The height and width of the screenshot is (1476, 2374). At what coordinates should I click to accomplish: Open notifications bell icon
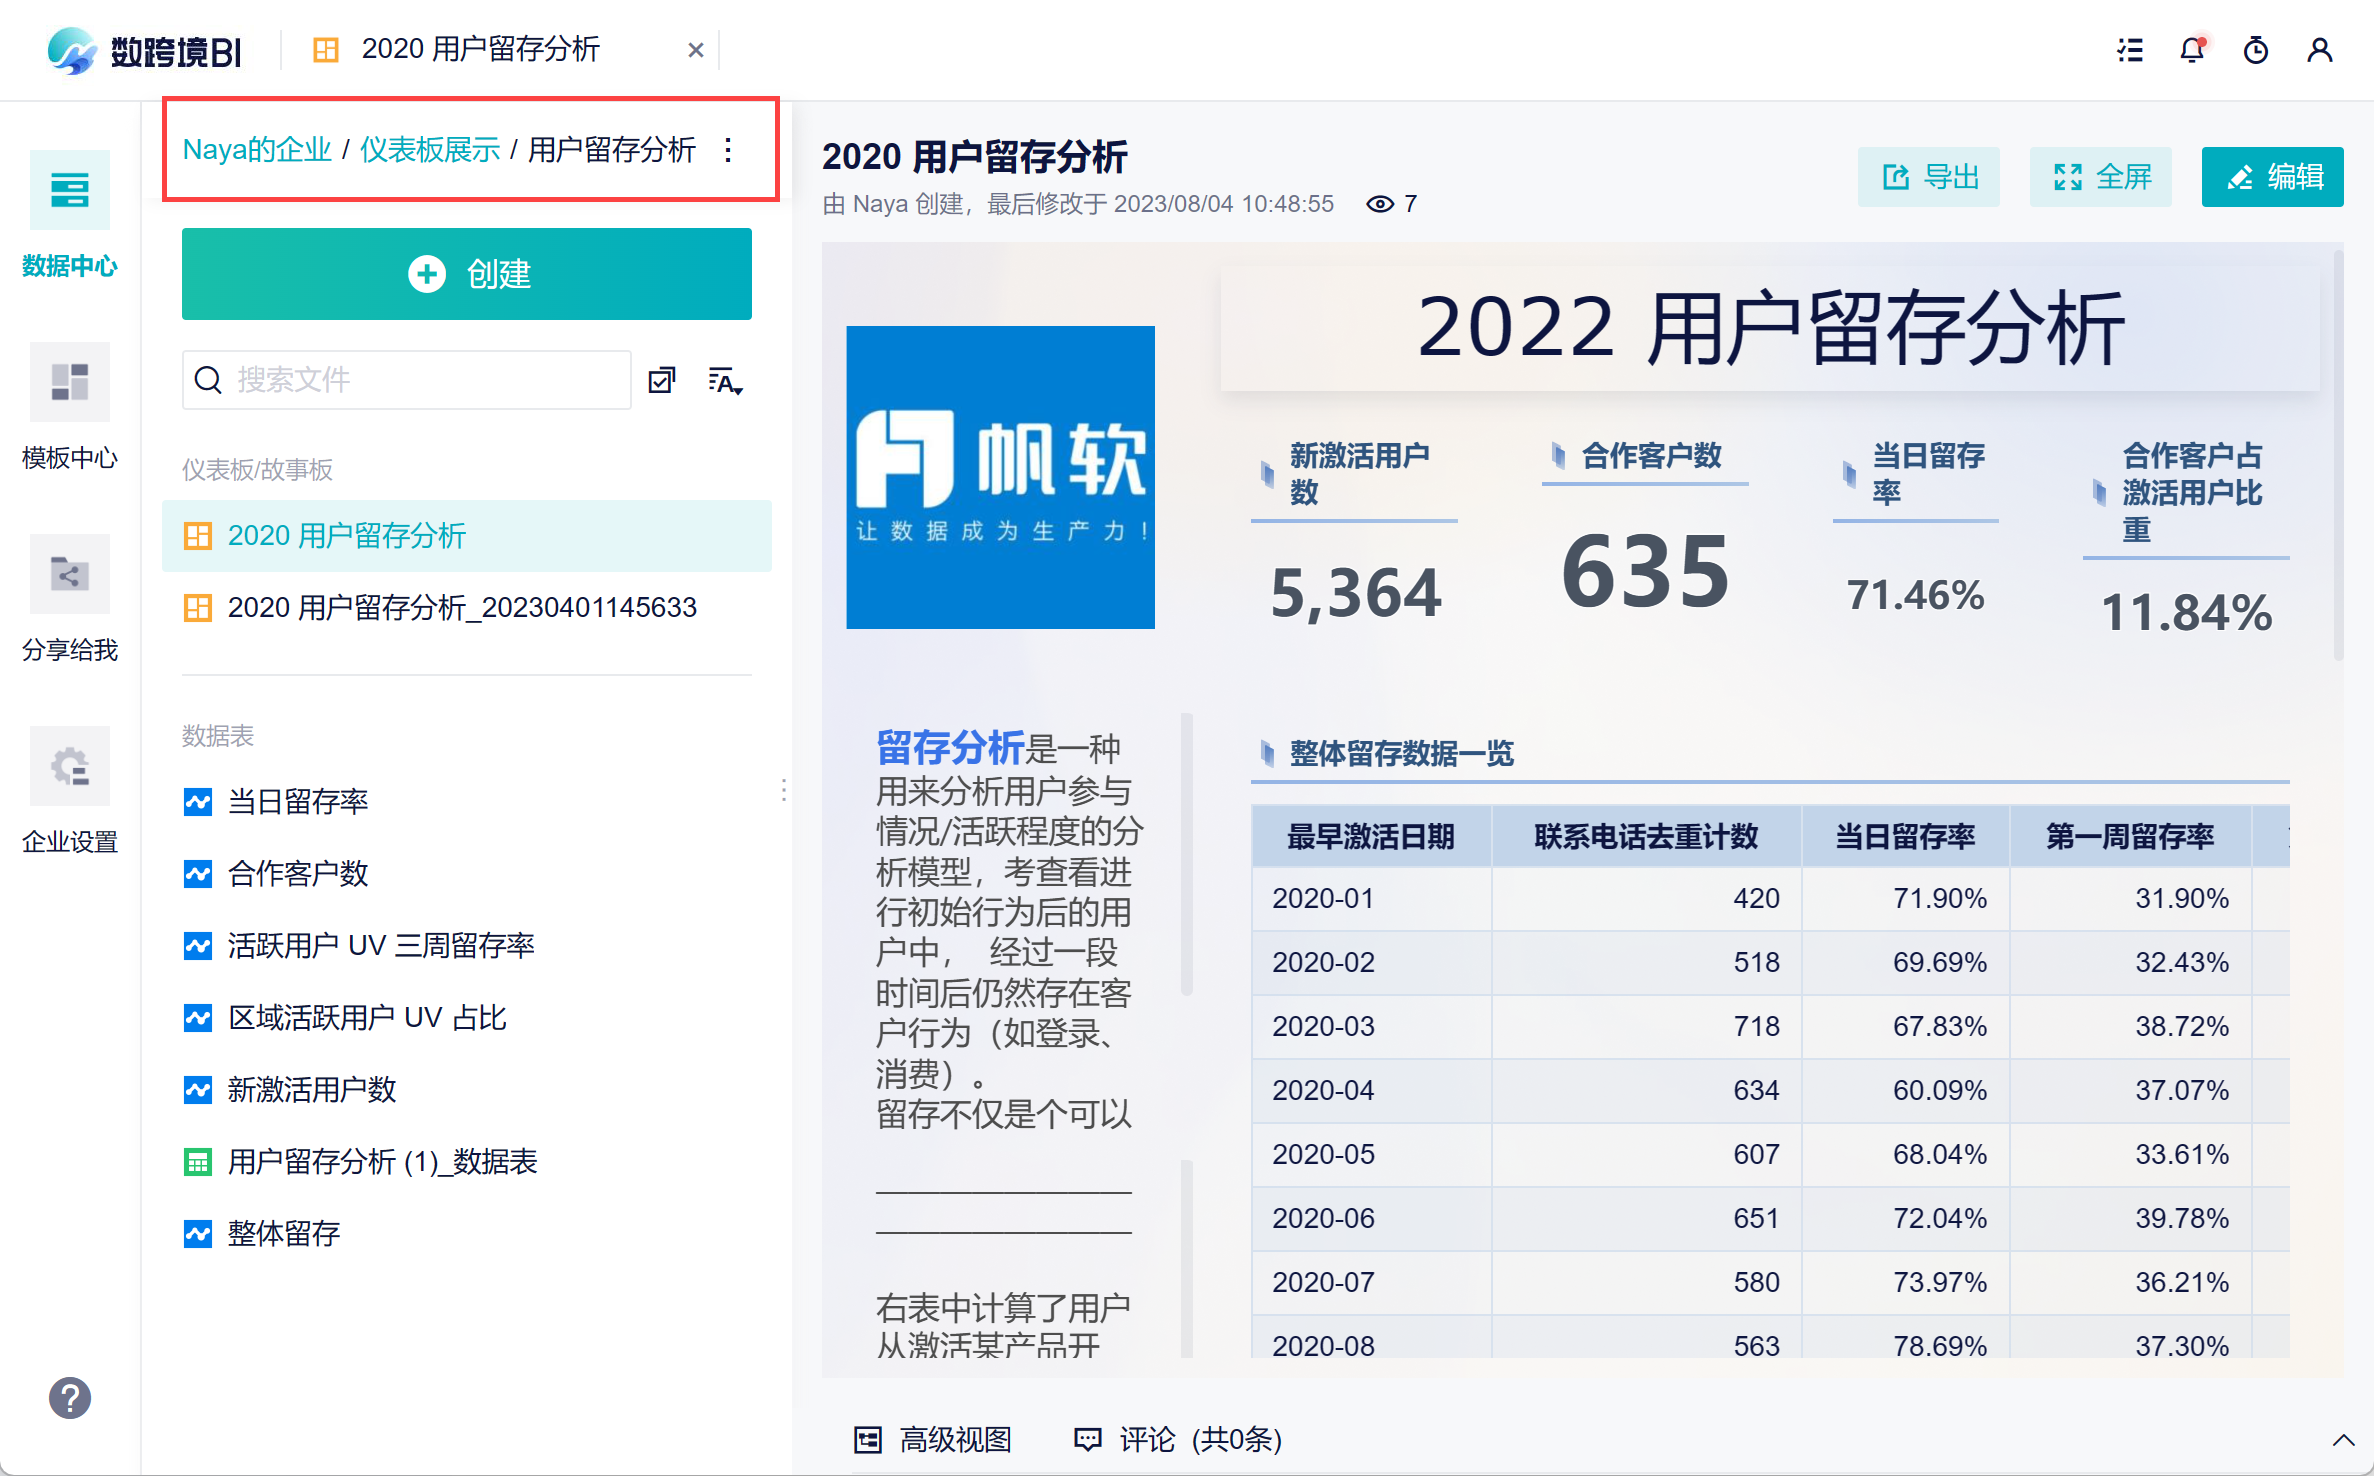coord(2192,50)
